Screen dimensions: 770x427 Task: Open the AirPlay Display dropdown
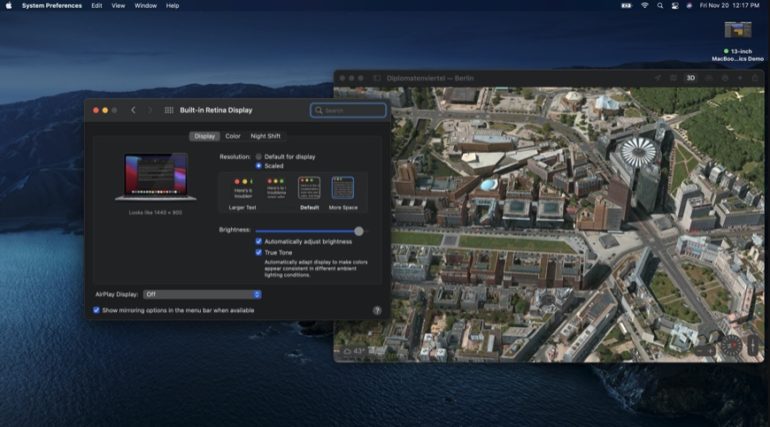pyautogui.click(x=202, y=294)
